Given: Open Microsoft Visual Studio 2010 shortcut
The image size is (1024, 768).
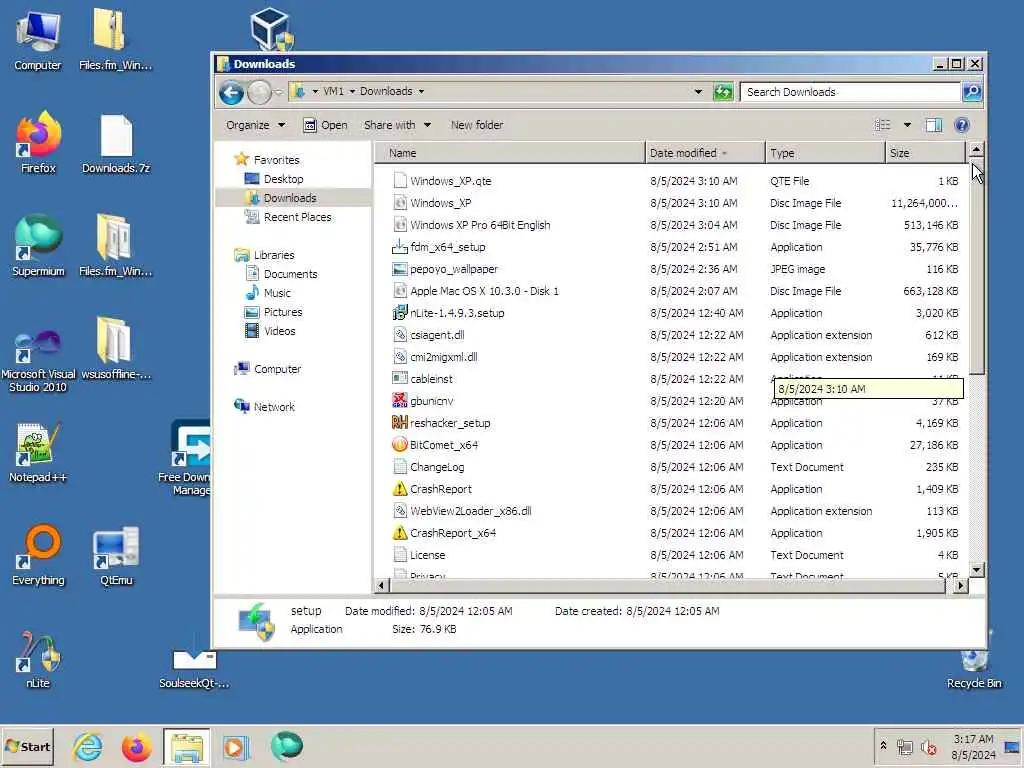Looking at the screenshot, I should [x=38, y=360].
